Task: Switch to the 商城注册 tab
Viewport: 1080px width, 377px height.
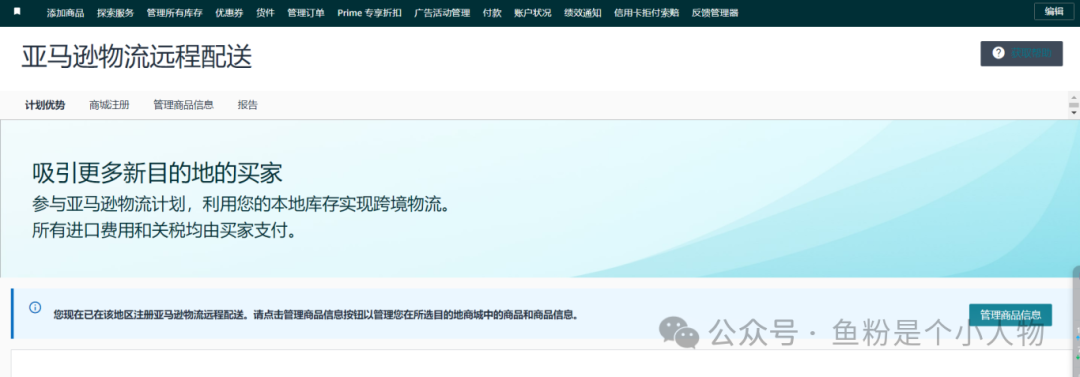Action: [109, 105]
